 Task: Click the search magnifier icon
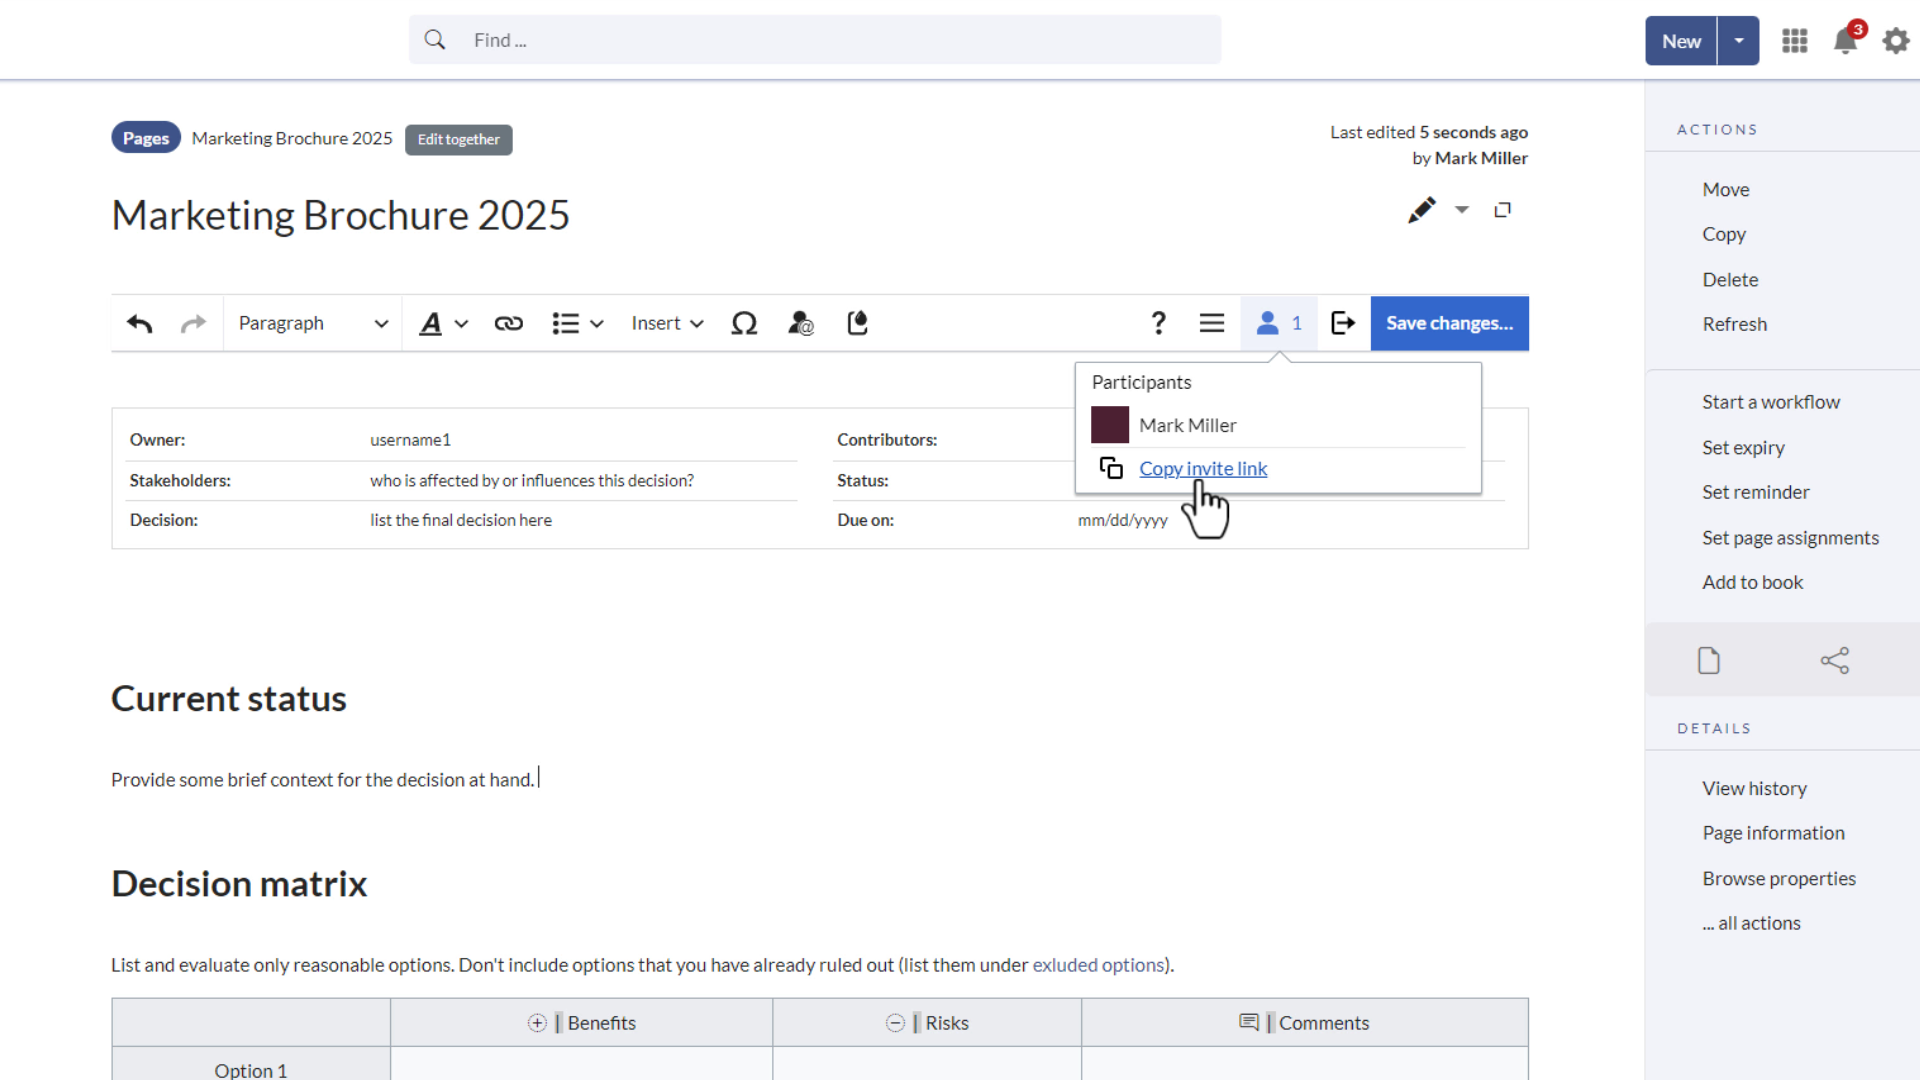pos(434,40)
